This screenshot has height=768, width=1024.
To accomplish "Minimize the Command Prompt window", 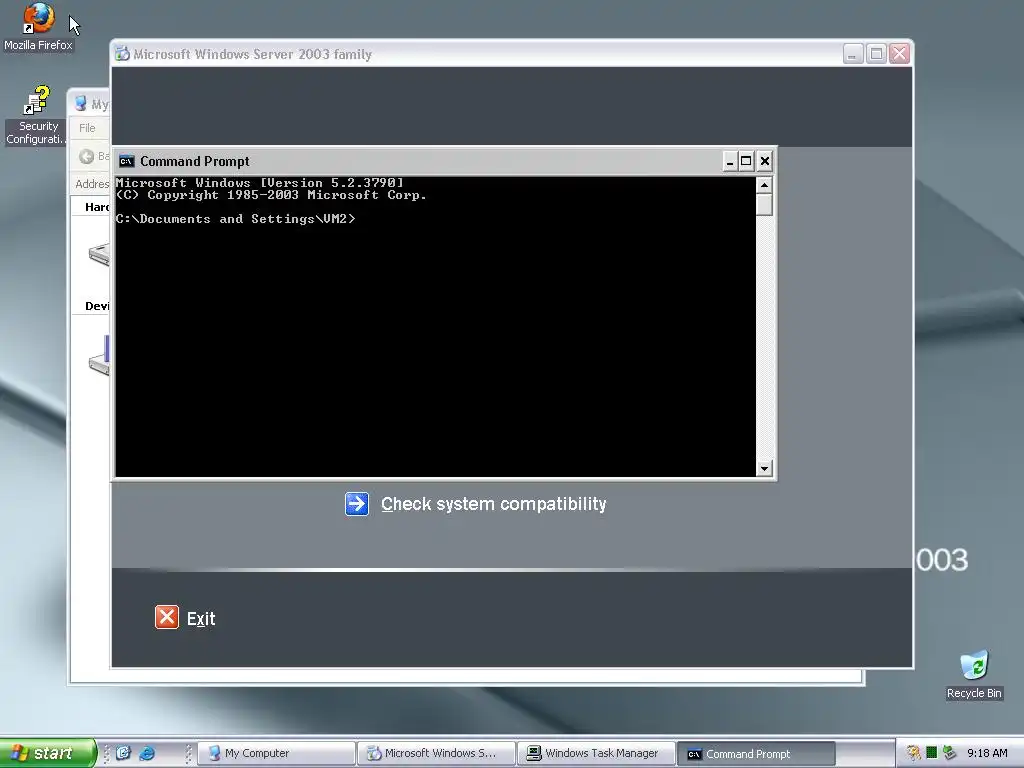I will click(730, 161).
